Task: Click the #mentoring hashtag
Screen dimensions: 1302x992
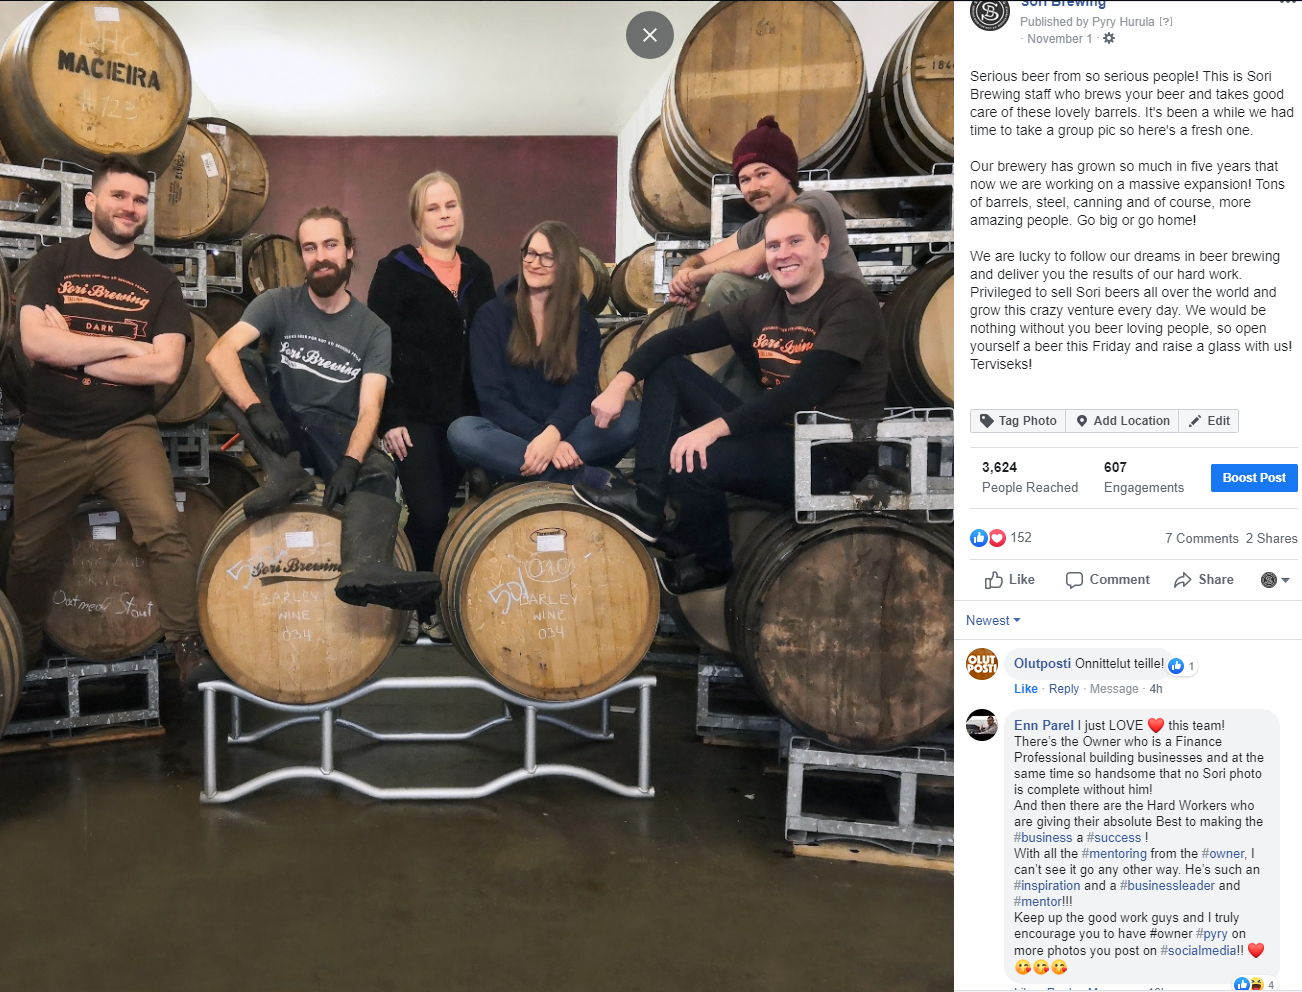Action: click(x=1114, y=854)
